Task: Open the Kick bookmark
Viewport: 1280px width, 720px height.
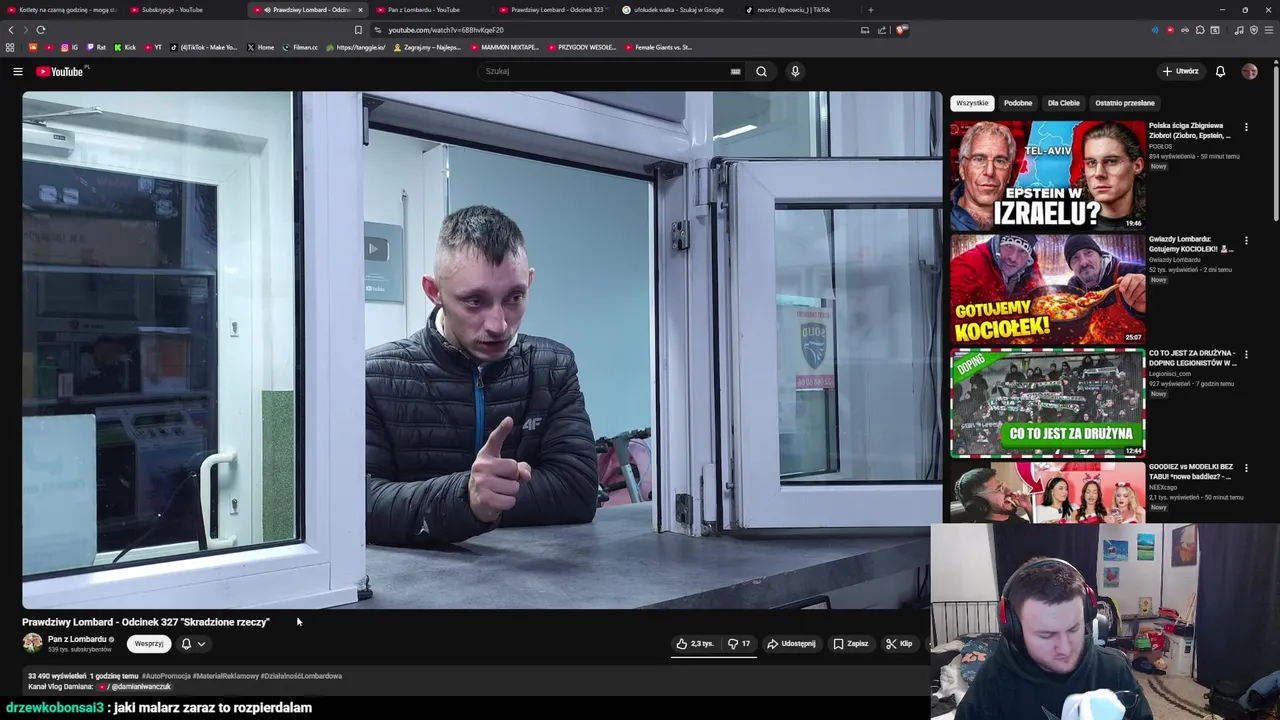Action: (x=125, y=47)
